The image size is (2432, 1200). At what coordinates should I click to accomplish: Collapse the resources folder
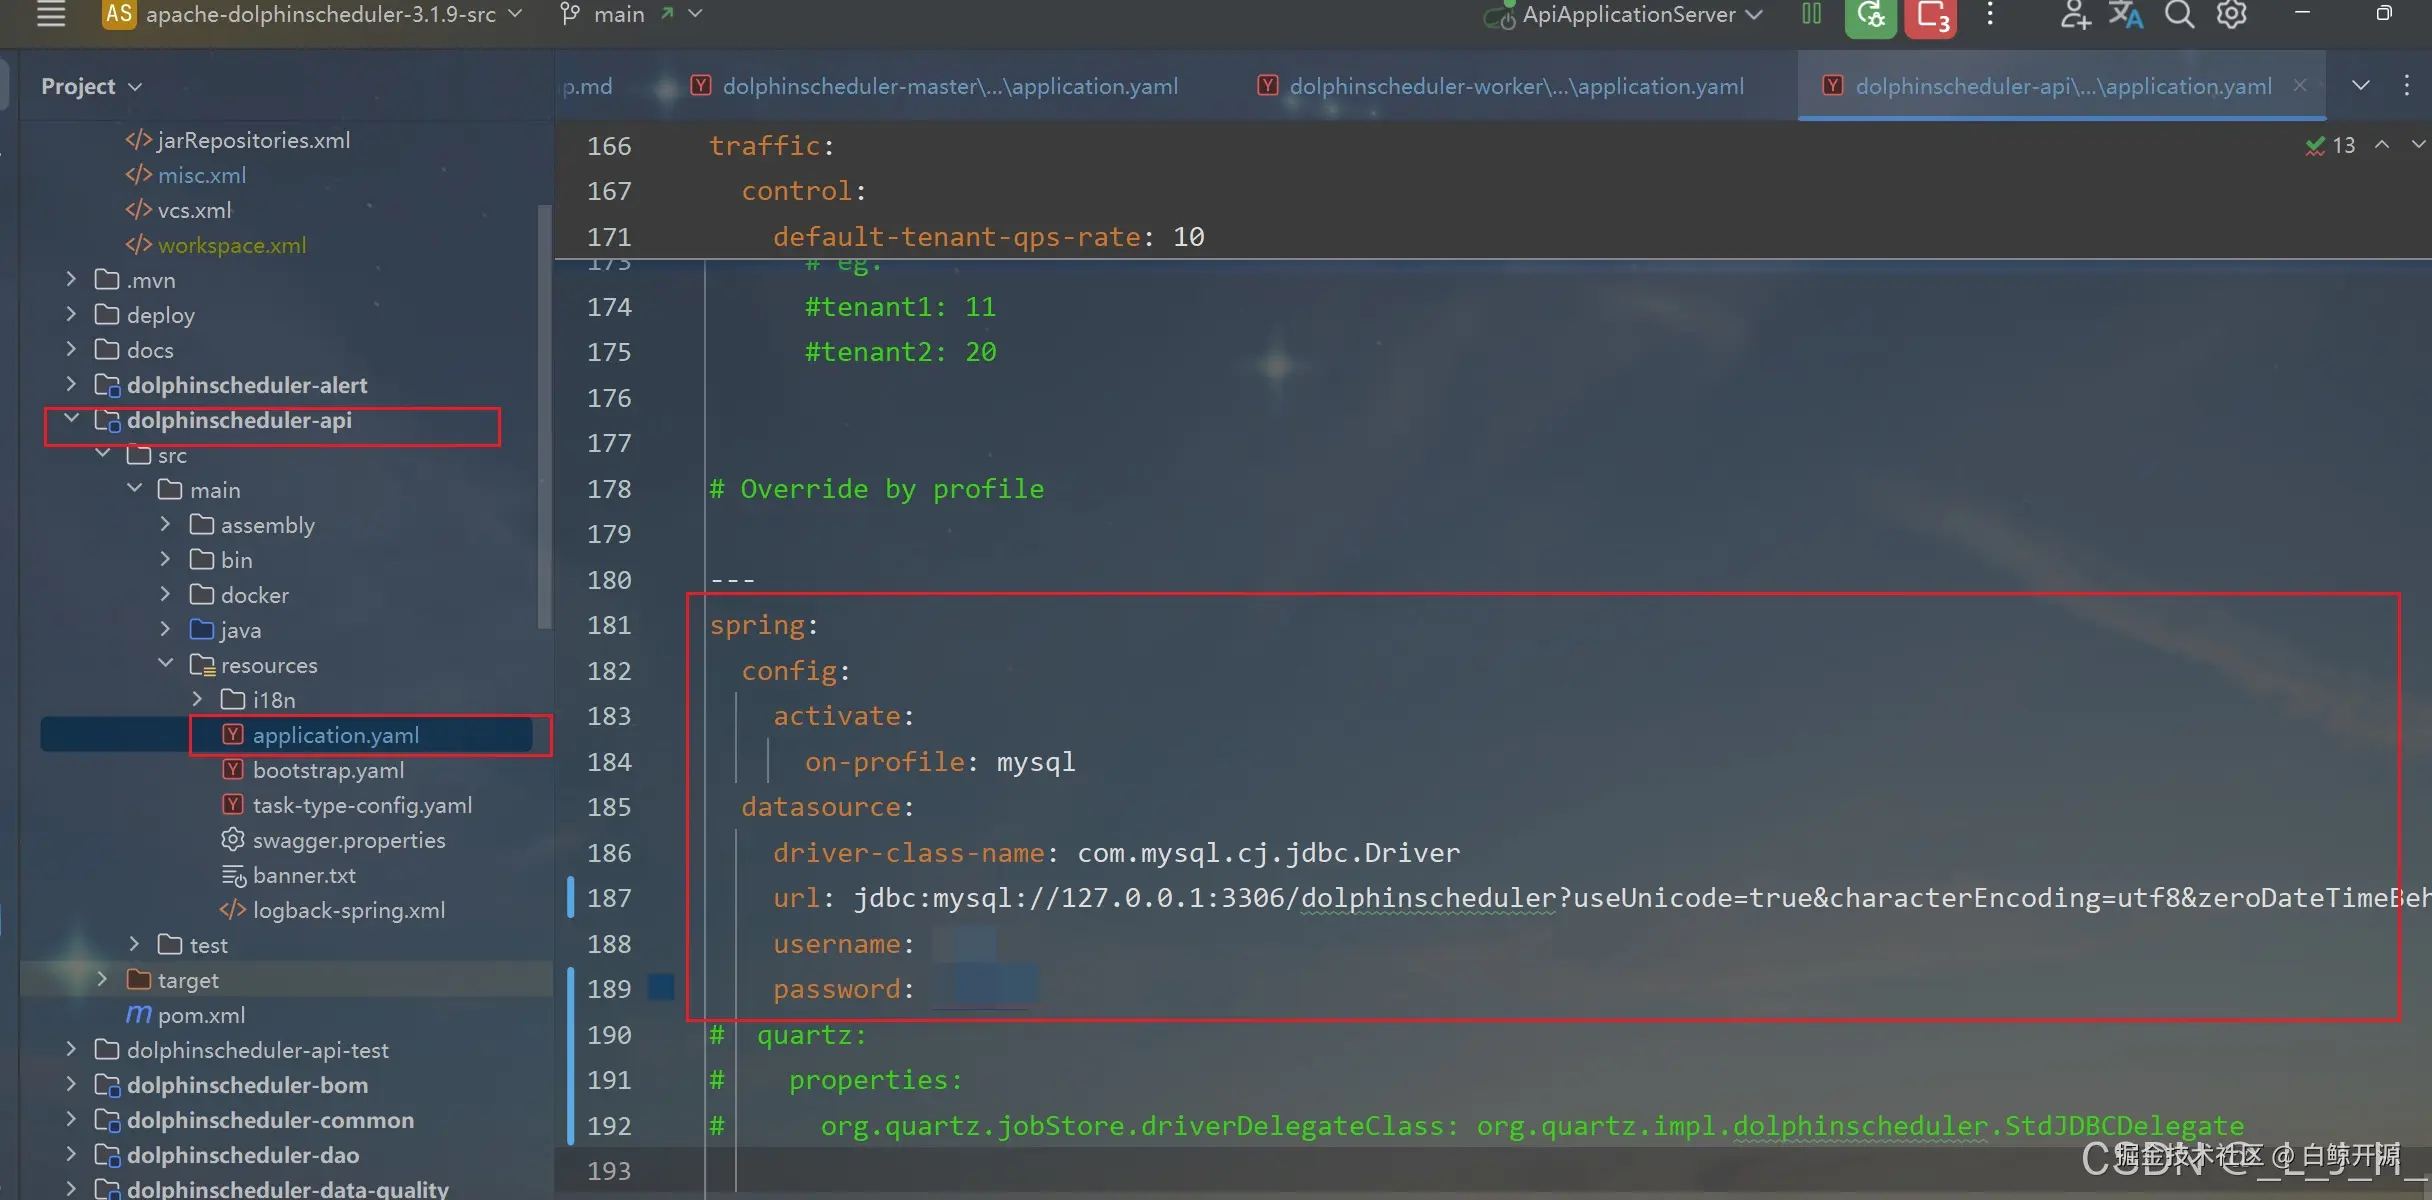(166, 664)
